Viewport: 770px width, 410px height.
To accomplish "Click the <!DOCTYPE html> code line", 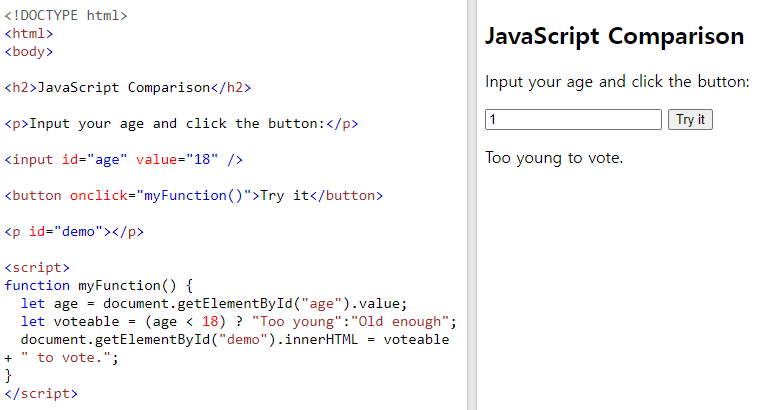I will pyautogui.click(x=66, y=16).
